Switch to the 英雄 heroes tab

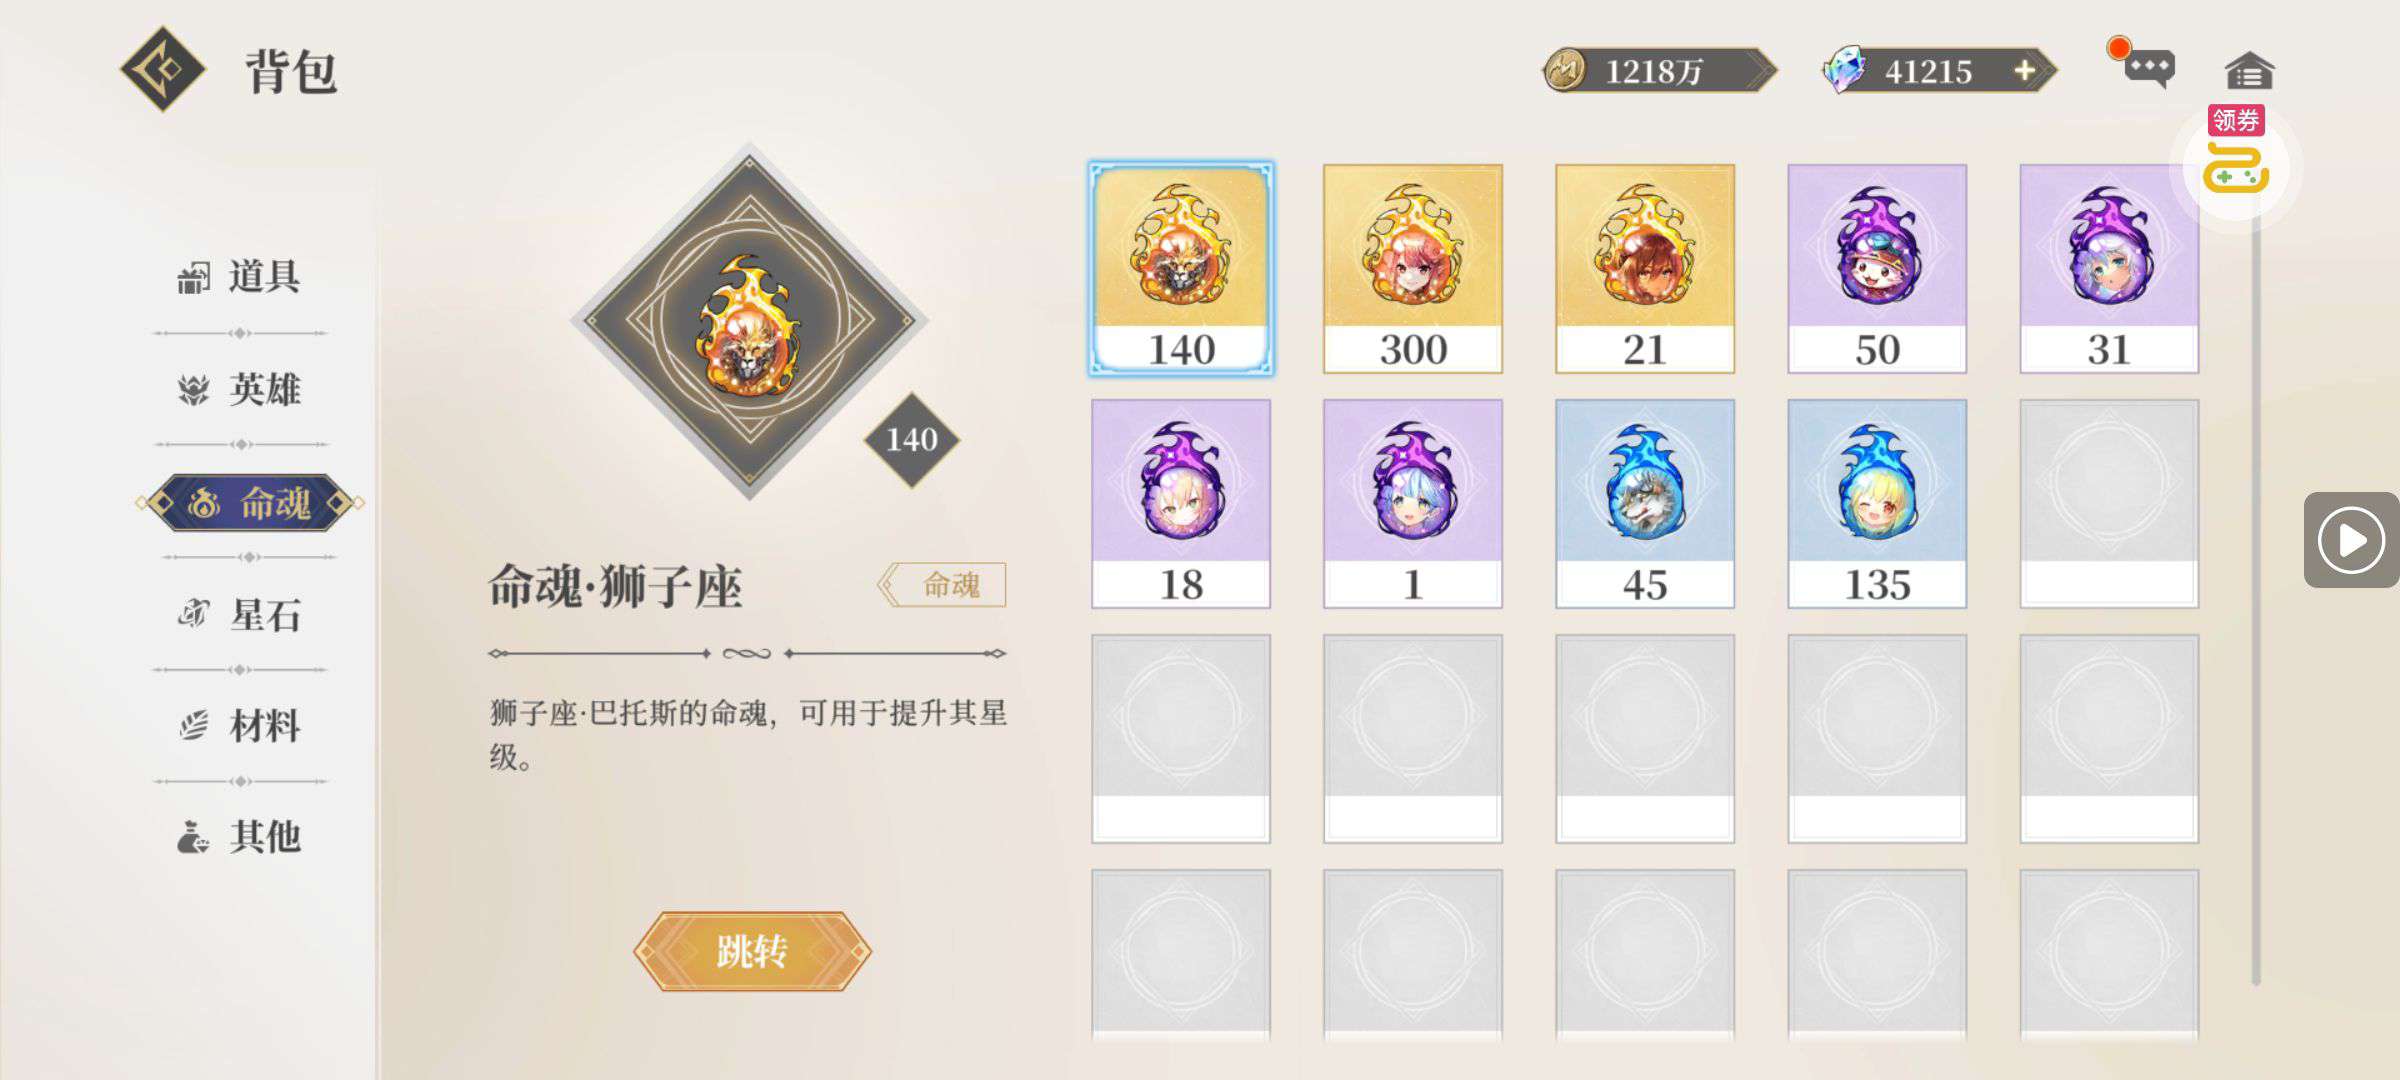pyautogui.click(x=240, y=389)
